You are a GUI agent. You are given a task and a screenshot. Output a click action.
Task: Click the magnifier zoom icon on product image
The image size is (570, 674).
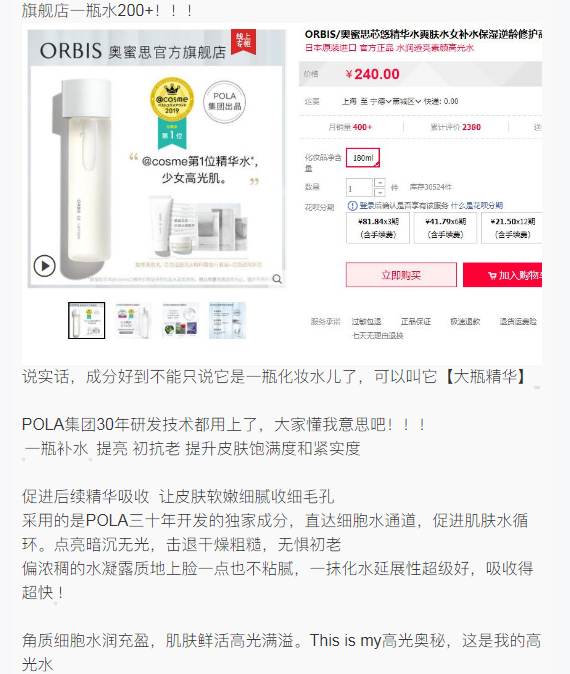click(277, 279)
